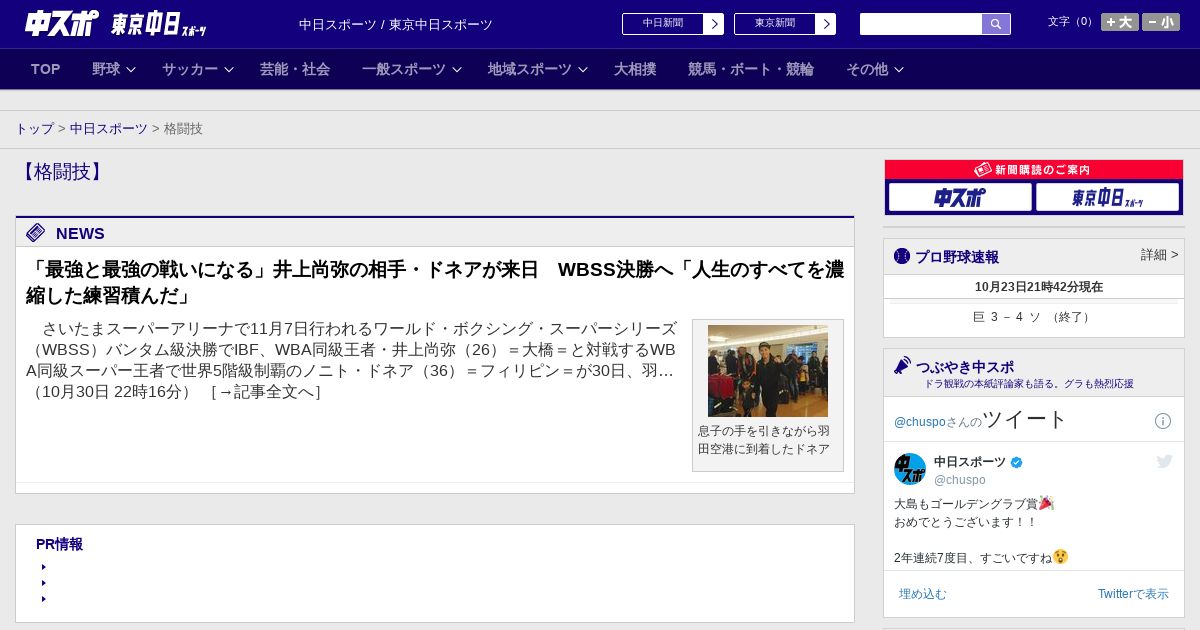Viewport: 1200px width, 630px height.
Task: Open the Donaire vs Inoue article headline
Action: [x=435, y=282]
